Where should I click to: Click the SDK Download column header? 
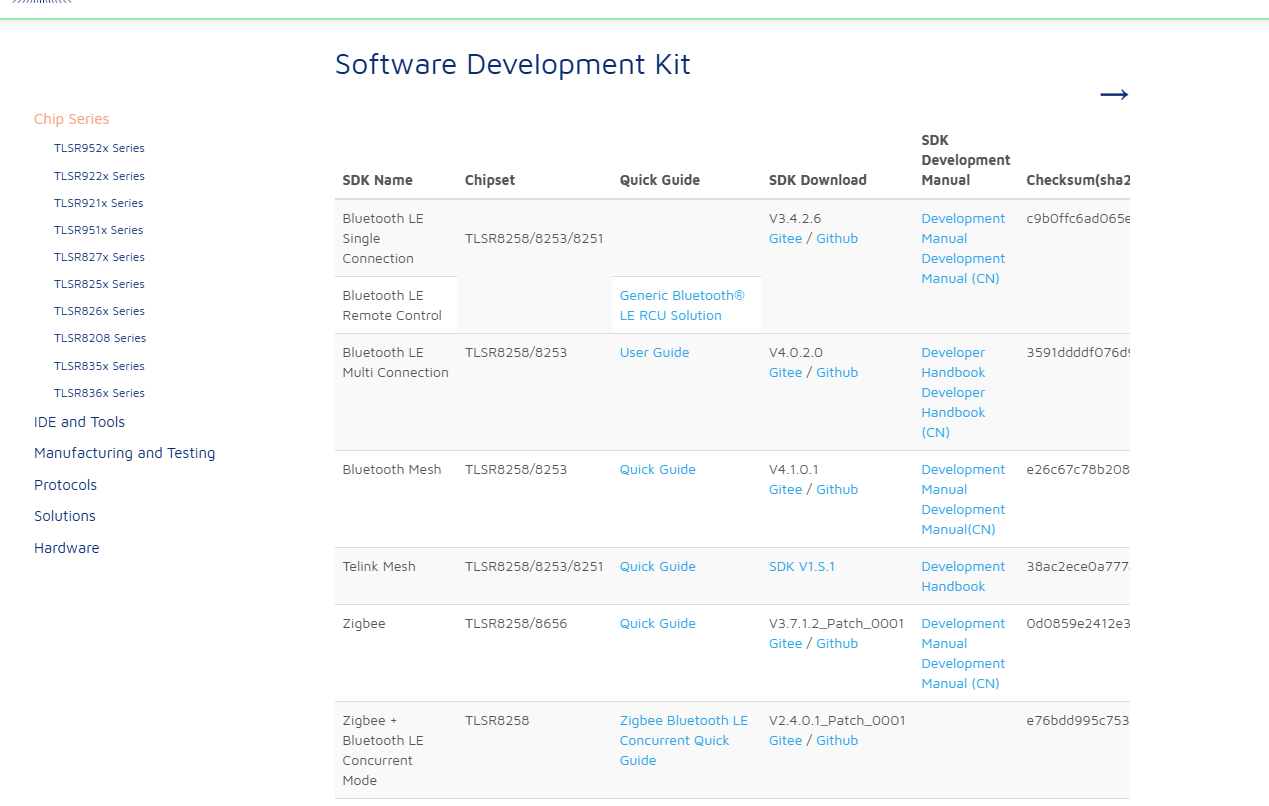pos(818,180)
